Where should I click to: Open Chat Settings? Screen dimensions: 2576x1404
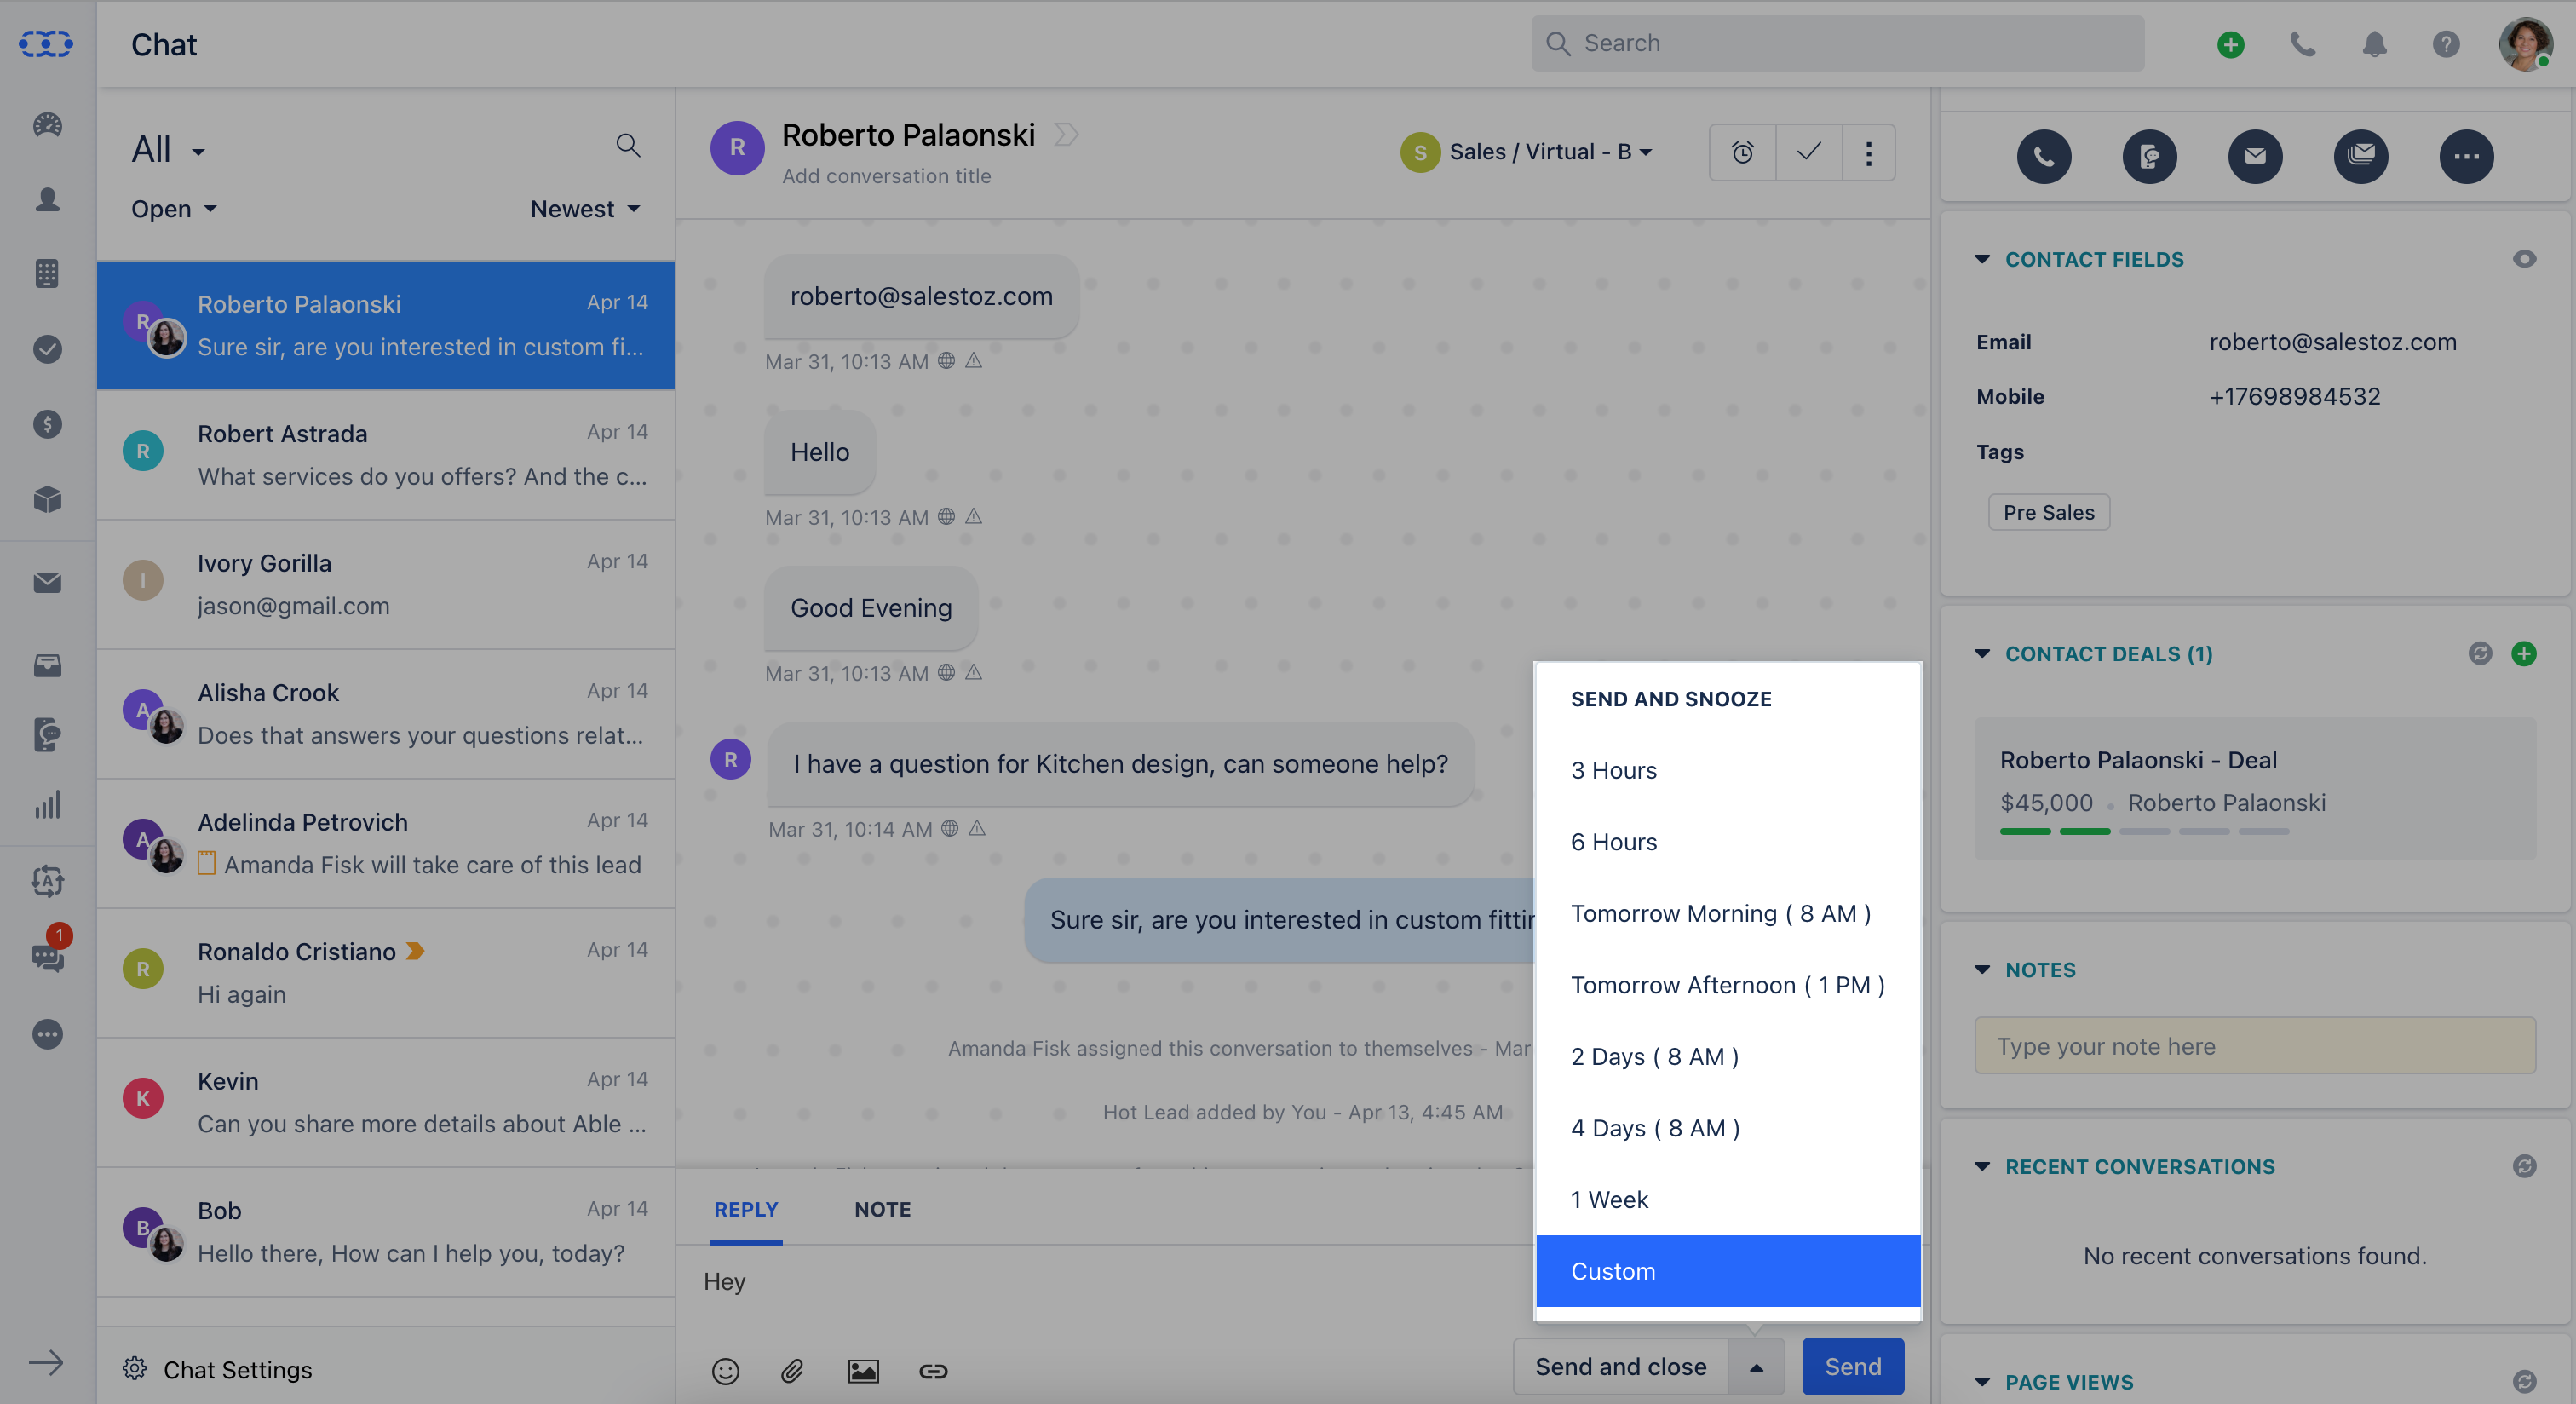tap(218, 1369)
